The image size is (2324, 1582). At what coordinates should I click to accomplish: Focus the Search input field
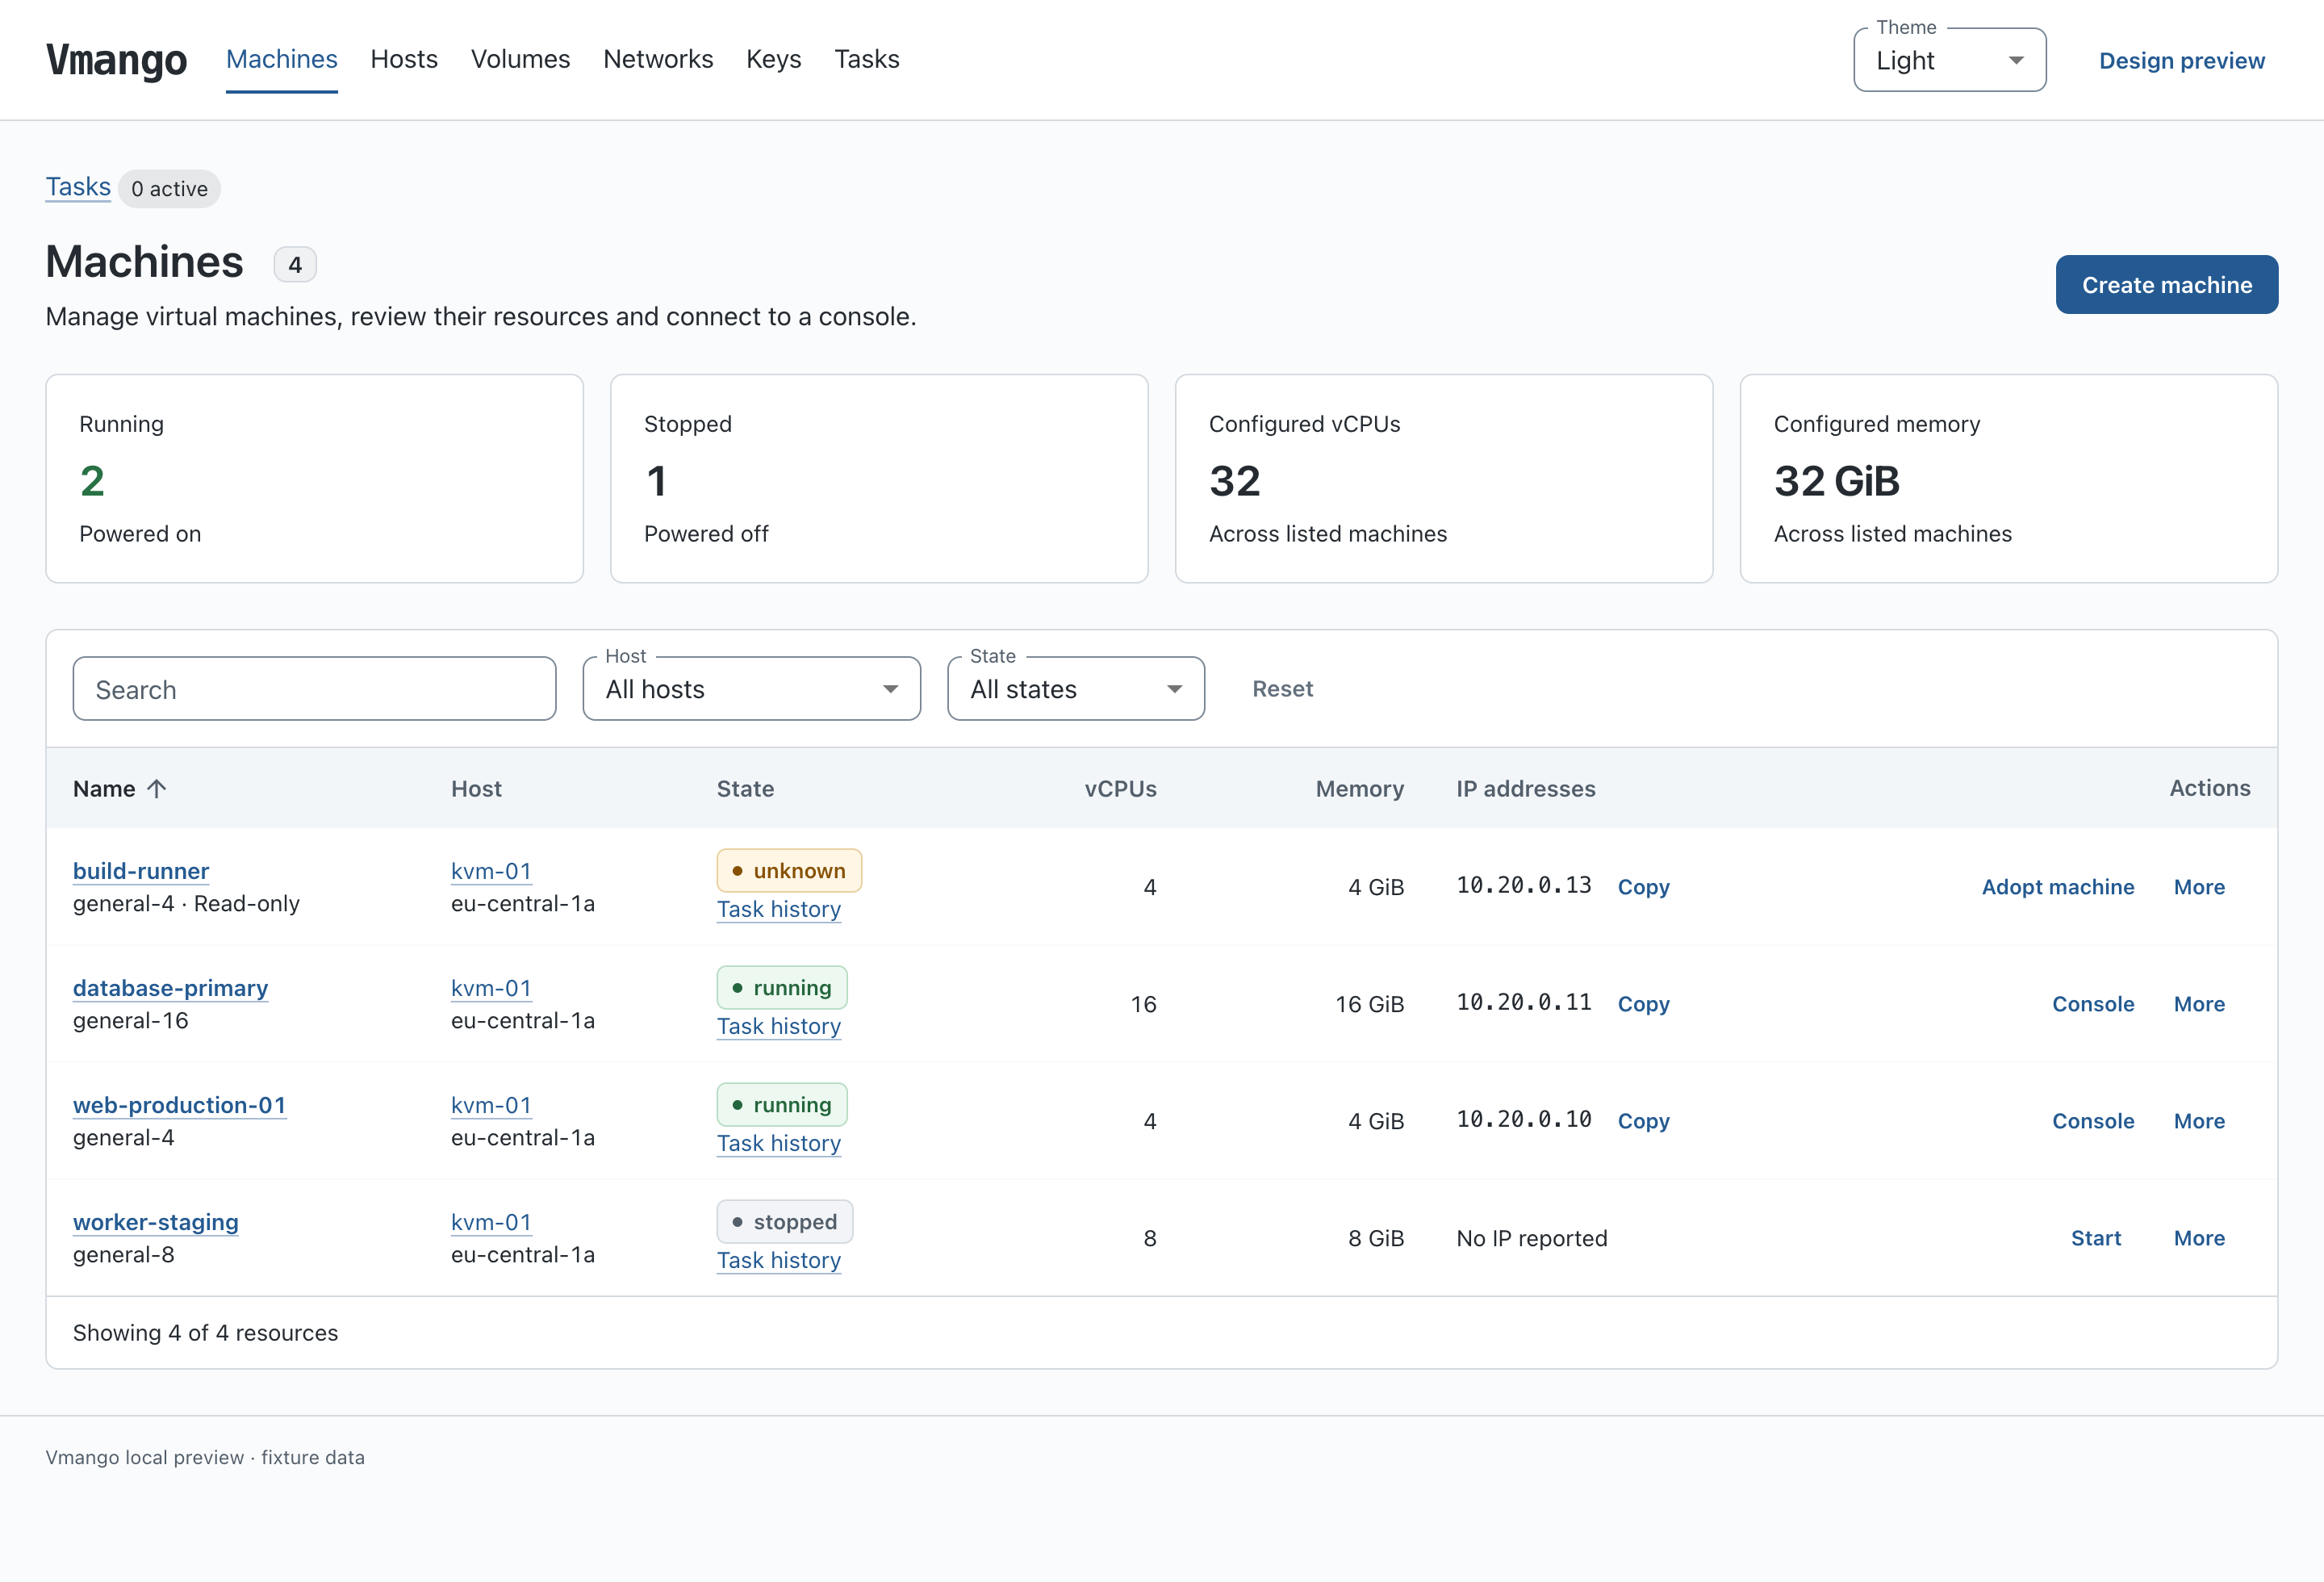[x=314, y=689]
